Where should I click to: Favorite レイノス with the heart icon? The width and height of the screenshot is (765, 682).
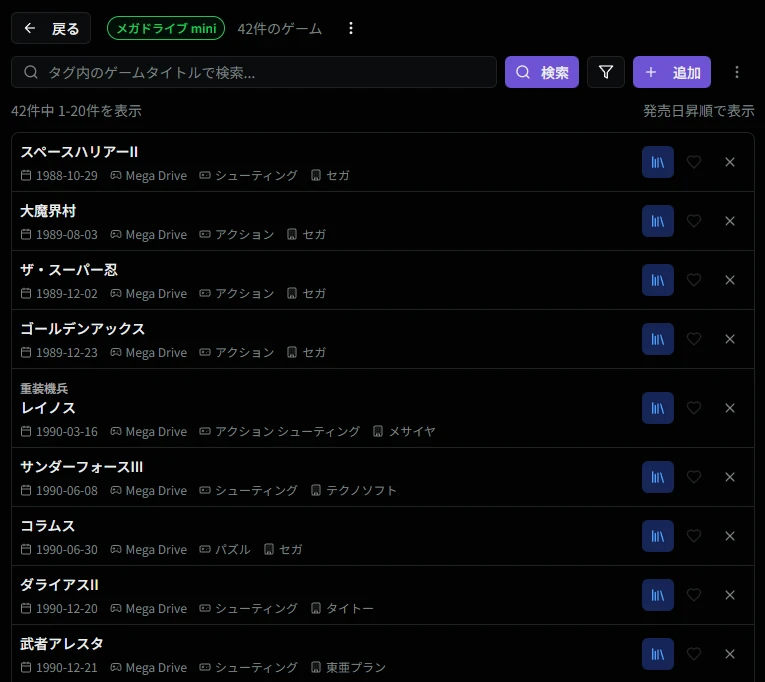point(694,408)
